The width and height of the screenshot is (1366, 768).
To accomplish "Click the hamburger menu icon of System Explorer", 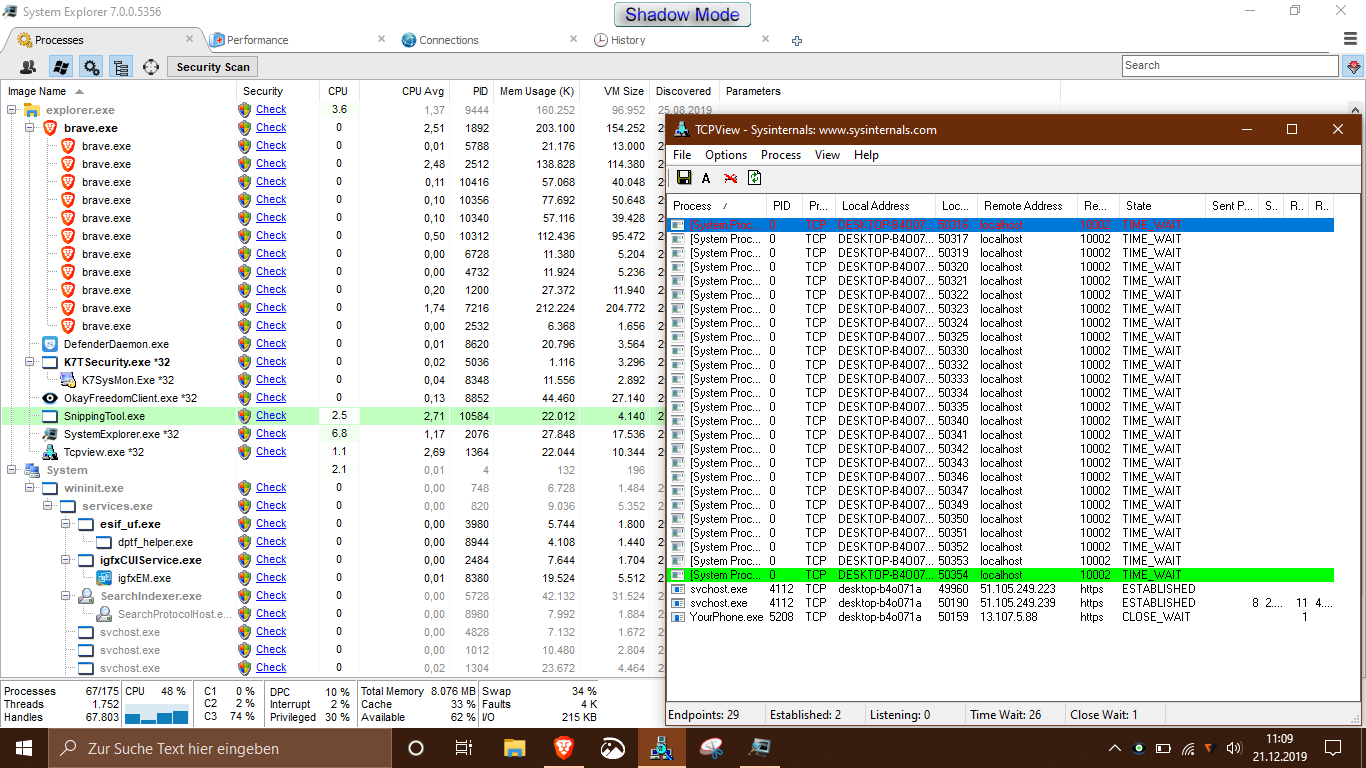I will coord(1351,39).
